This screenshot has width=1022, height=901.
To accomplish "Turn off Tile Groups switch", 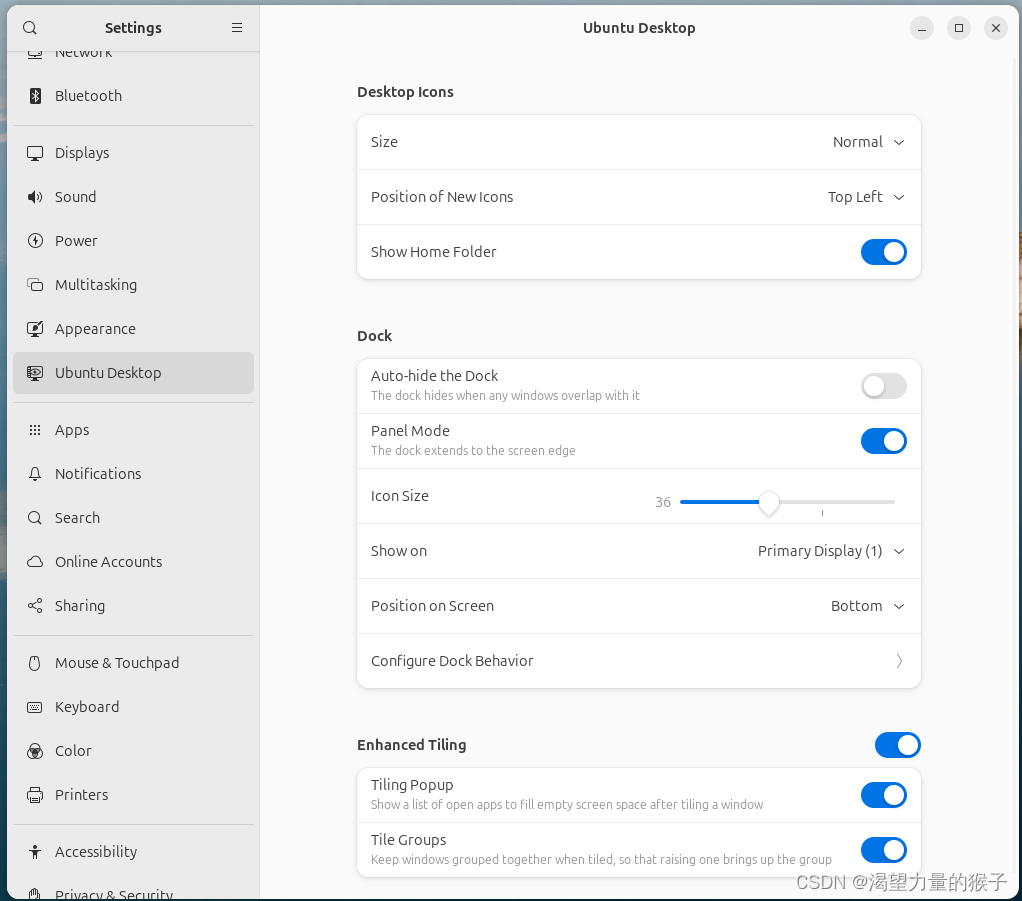I will pos(883,850).
